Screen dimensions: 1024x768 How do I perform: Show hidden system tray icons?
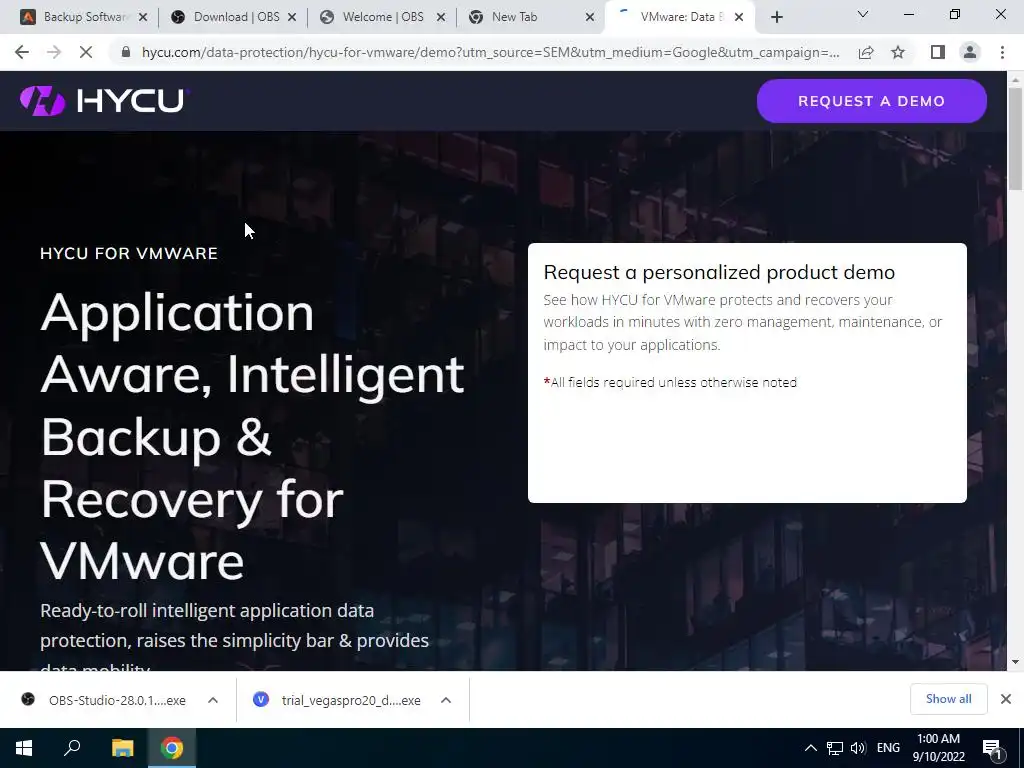pos(810,748)
